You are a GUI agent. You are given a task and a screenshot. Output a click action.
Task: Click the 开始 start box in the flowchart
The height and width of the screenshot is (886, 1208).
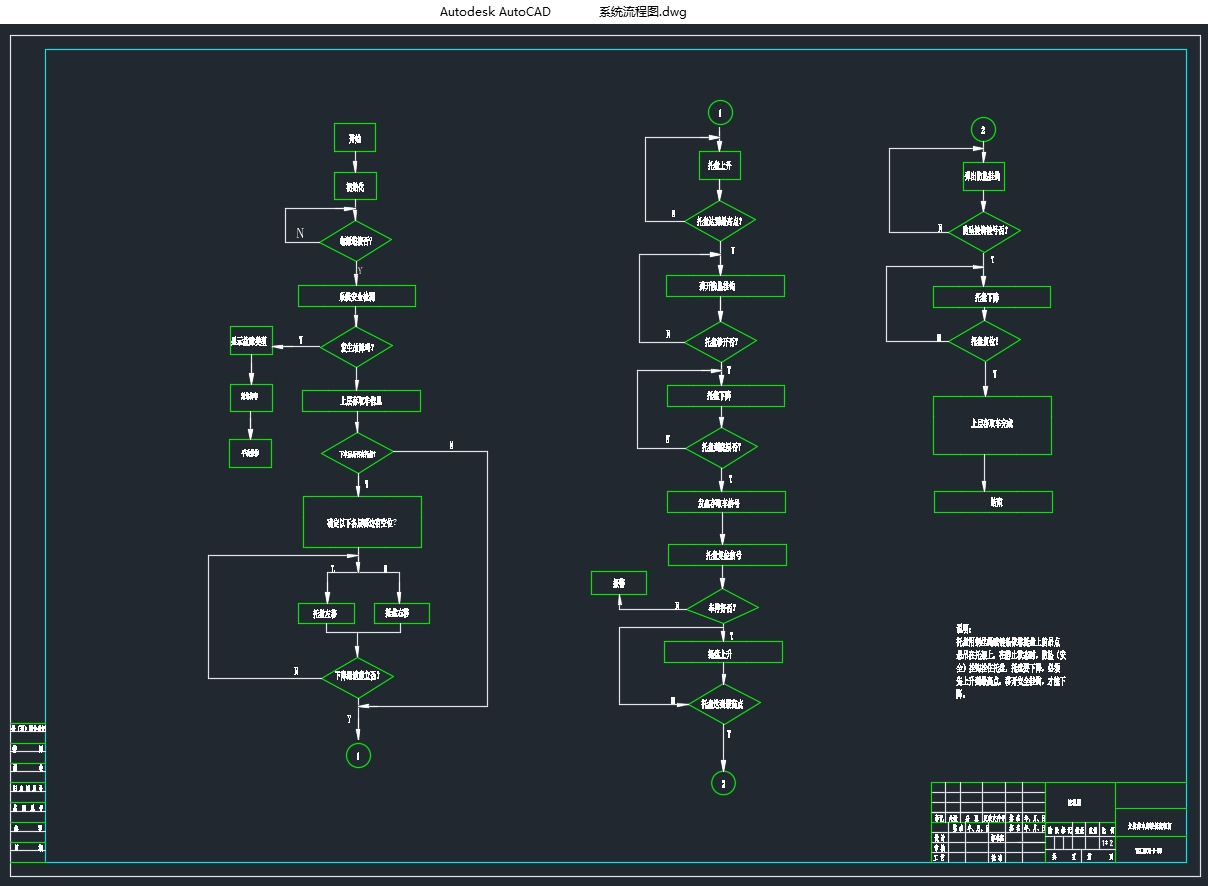click(354, 138)
